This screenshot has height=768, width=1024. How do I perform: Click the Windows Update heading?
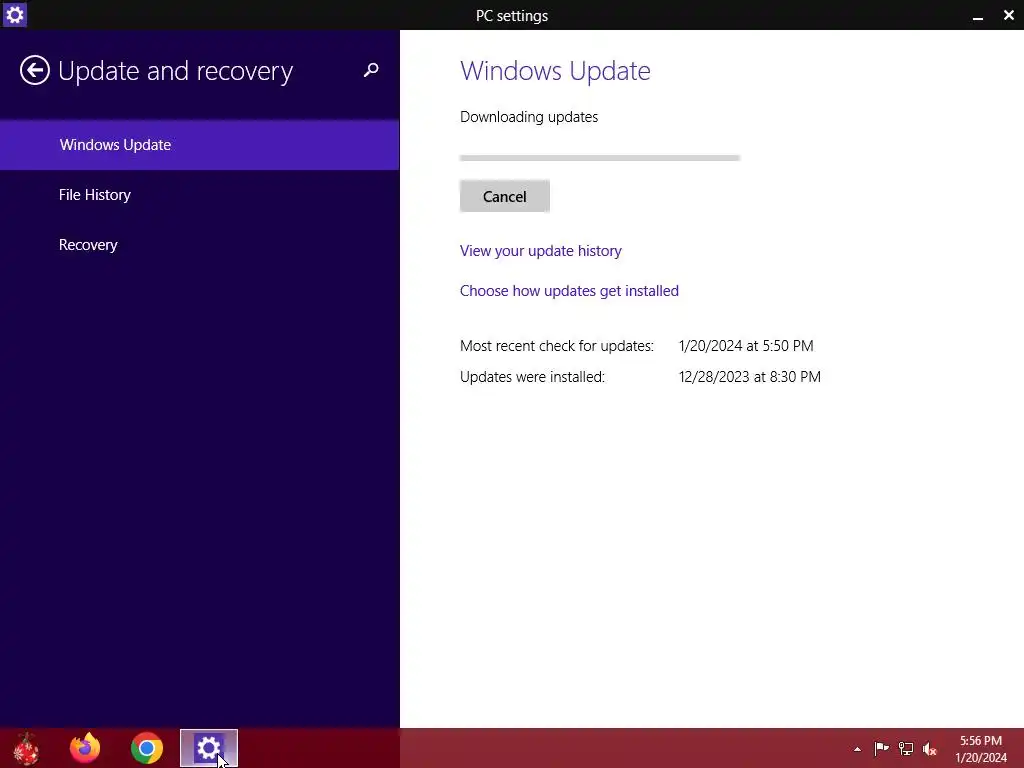point(555,71)
